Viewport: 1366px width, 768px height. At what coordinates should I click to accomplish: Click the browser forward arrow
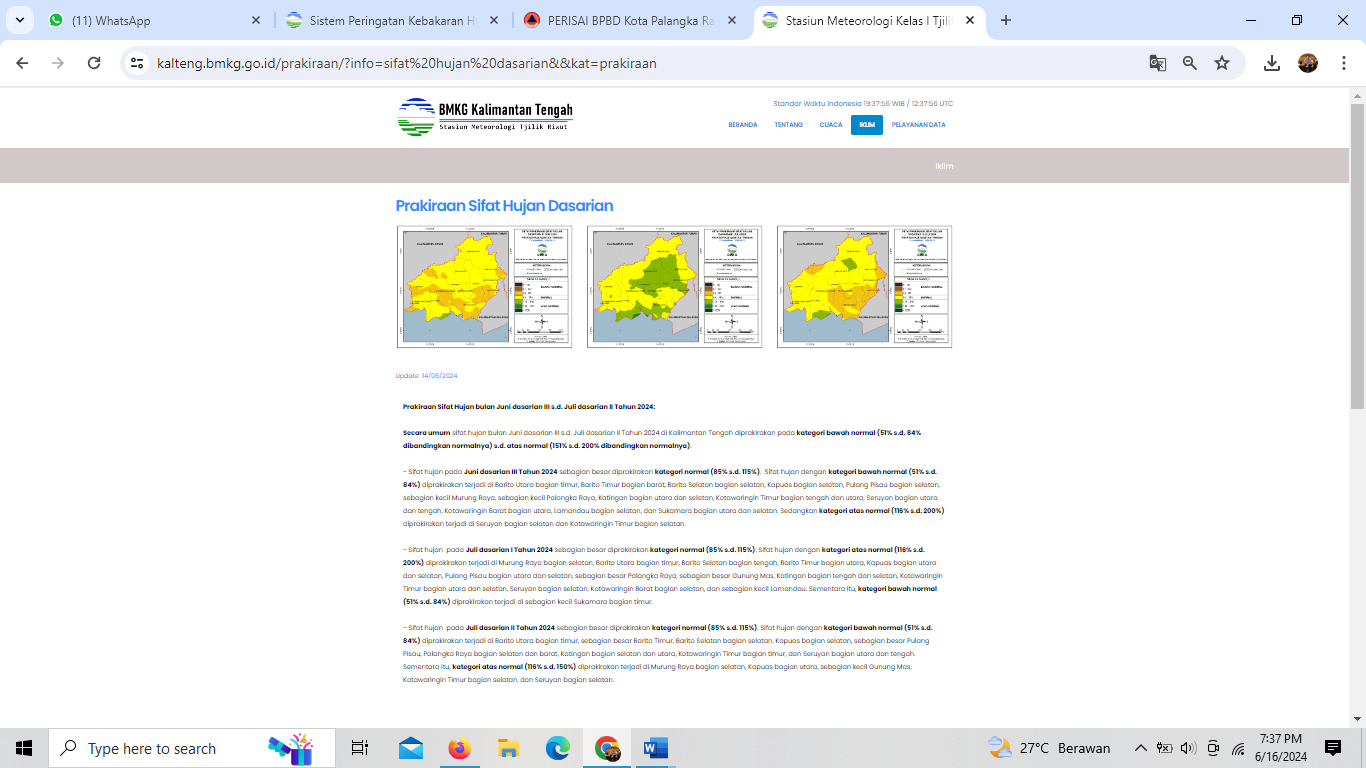(x=58, y=63)
